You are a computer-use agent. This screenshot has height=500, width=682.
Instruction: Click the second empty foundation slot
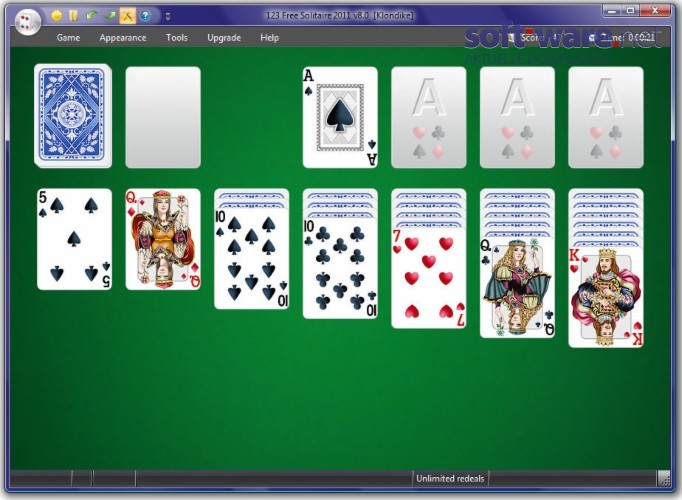tap(428, 117)
